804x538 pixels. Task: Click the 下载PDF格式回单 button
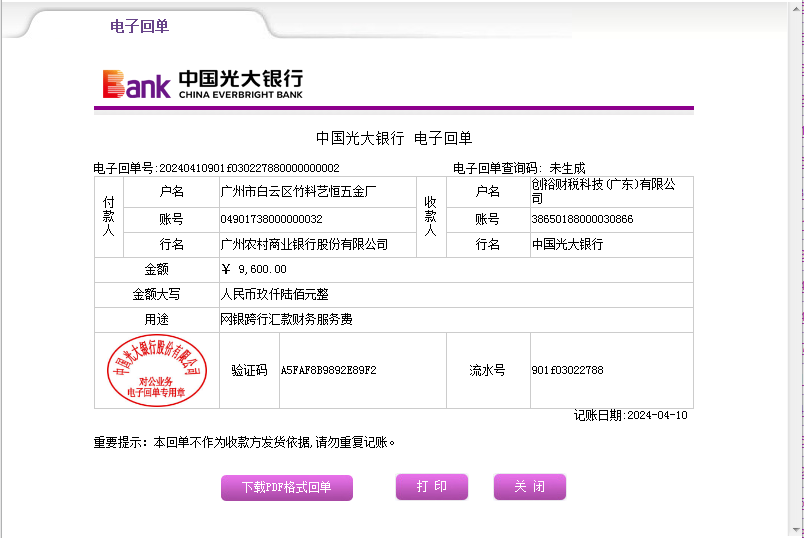287,487
